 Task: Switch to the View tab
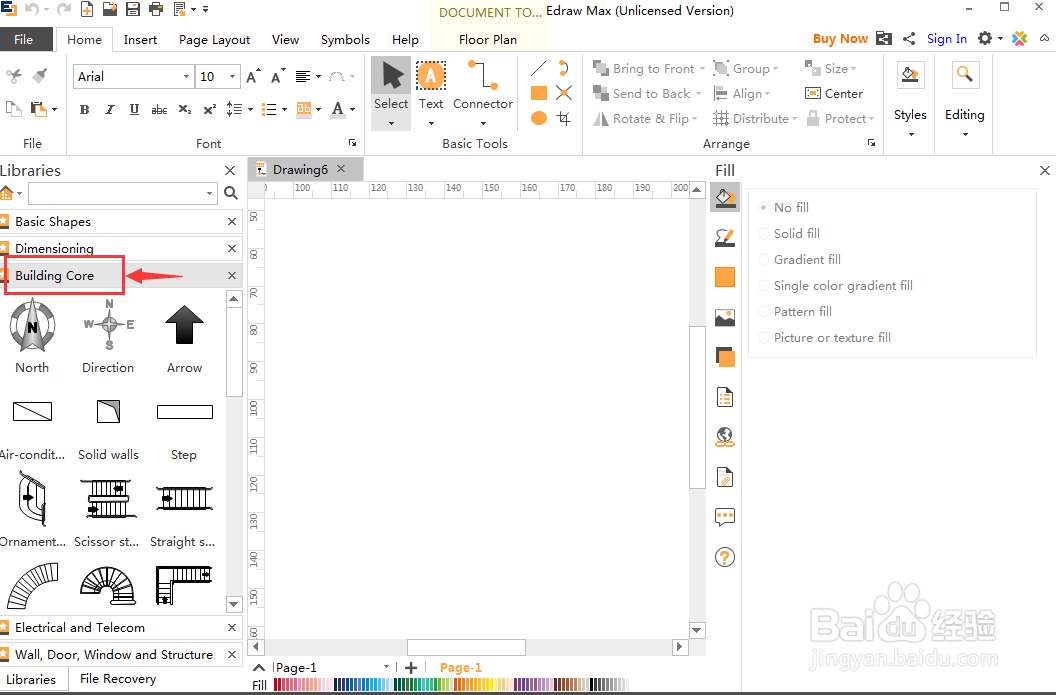286,40
